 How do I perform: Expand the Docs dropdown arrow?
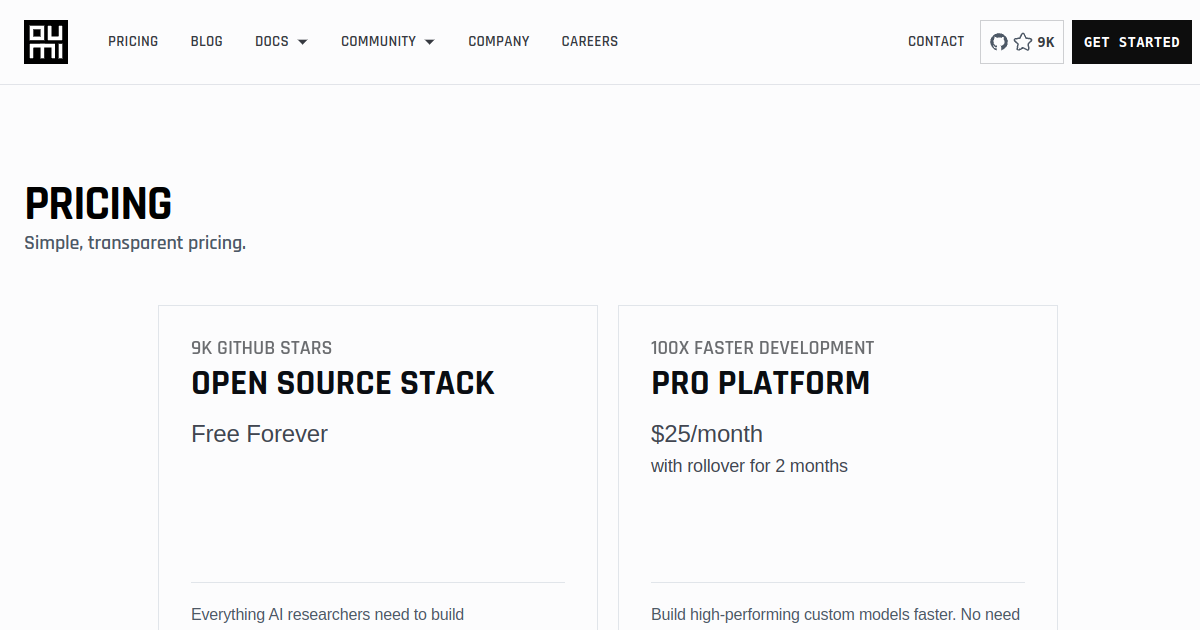[x=303, y=42]
